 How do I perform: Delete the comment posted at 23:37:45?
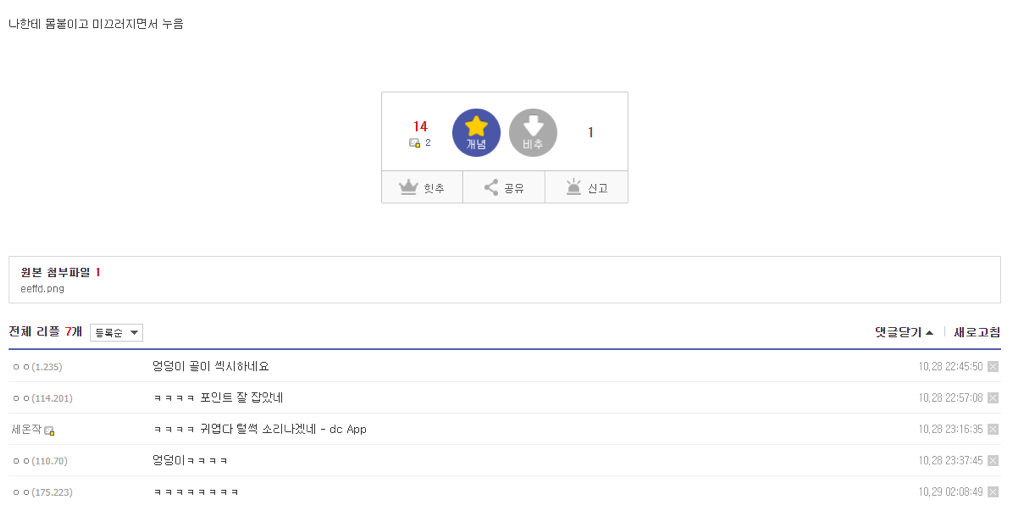993,461
